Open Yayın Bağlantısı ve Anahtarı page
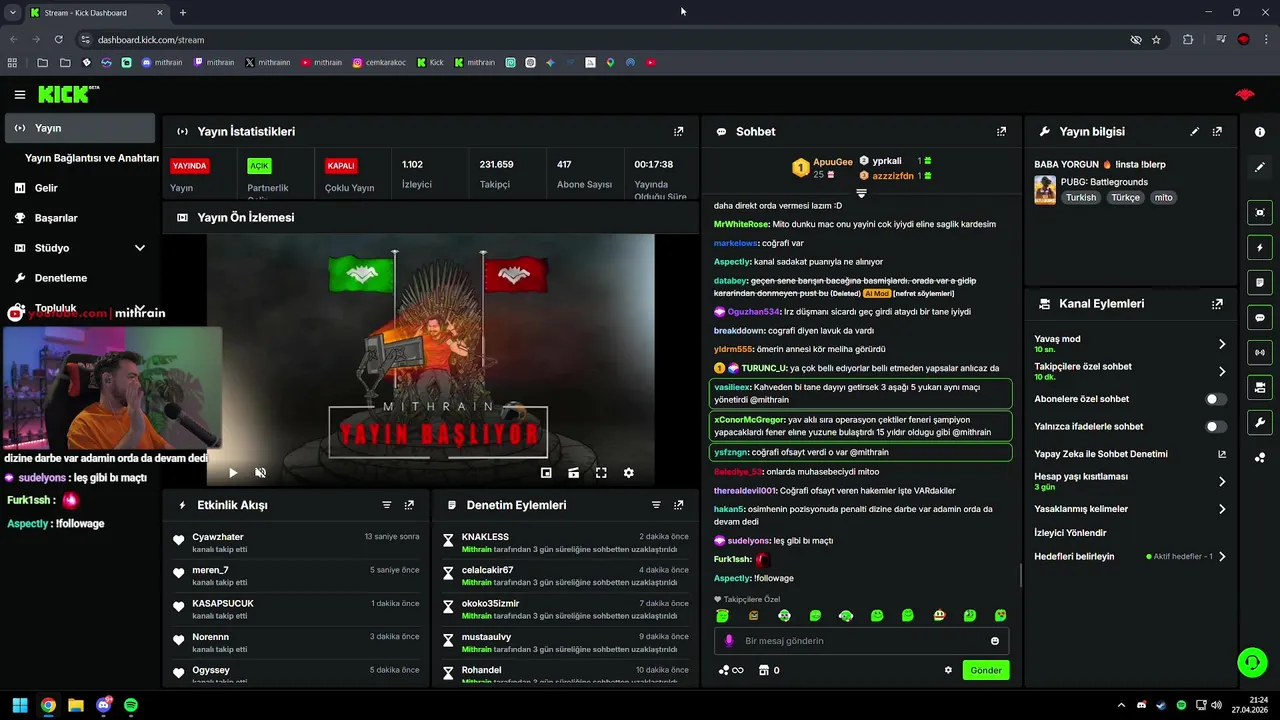 [92, 158]
